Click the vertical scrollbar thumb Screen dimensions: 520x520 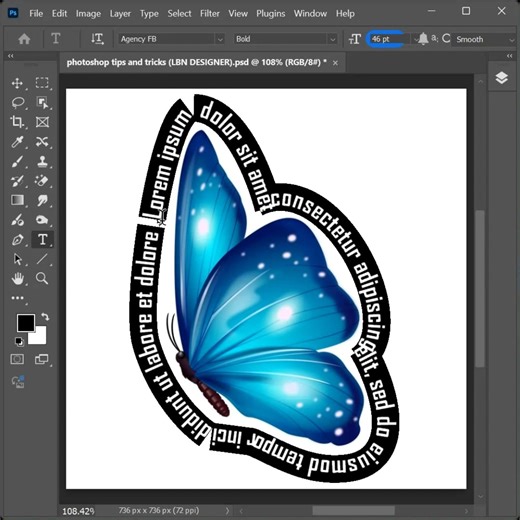pyautogui.click(x=480, y=288)
